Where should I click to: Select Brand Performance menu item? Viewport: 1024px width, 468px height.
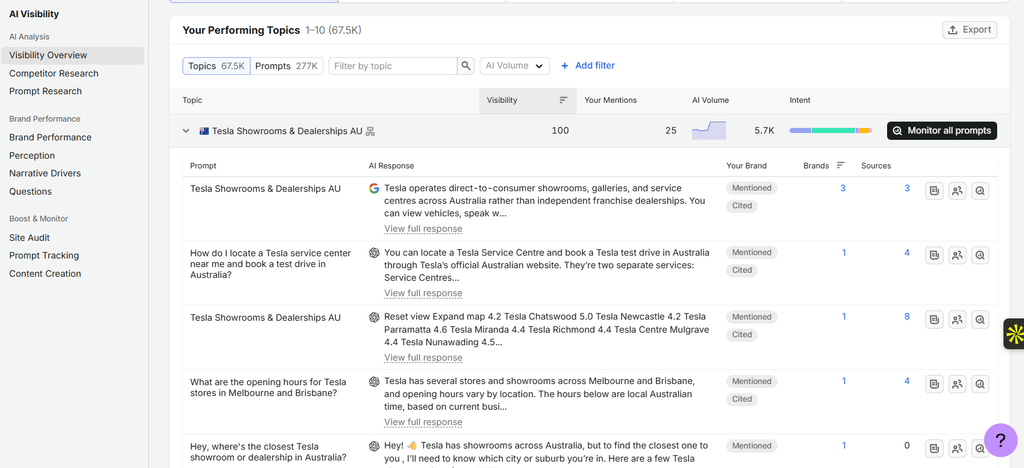(50, 138)
